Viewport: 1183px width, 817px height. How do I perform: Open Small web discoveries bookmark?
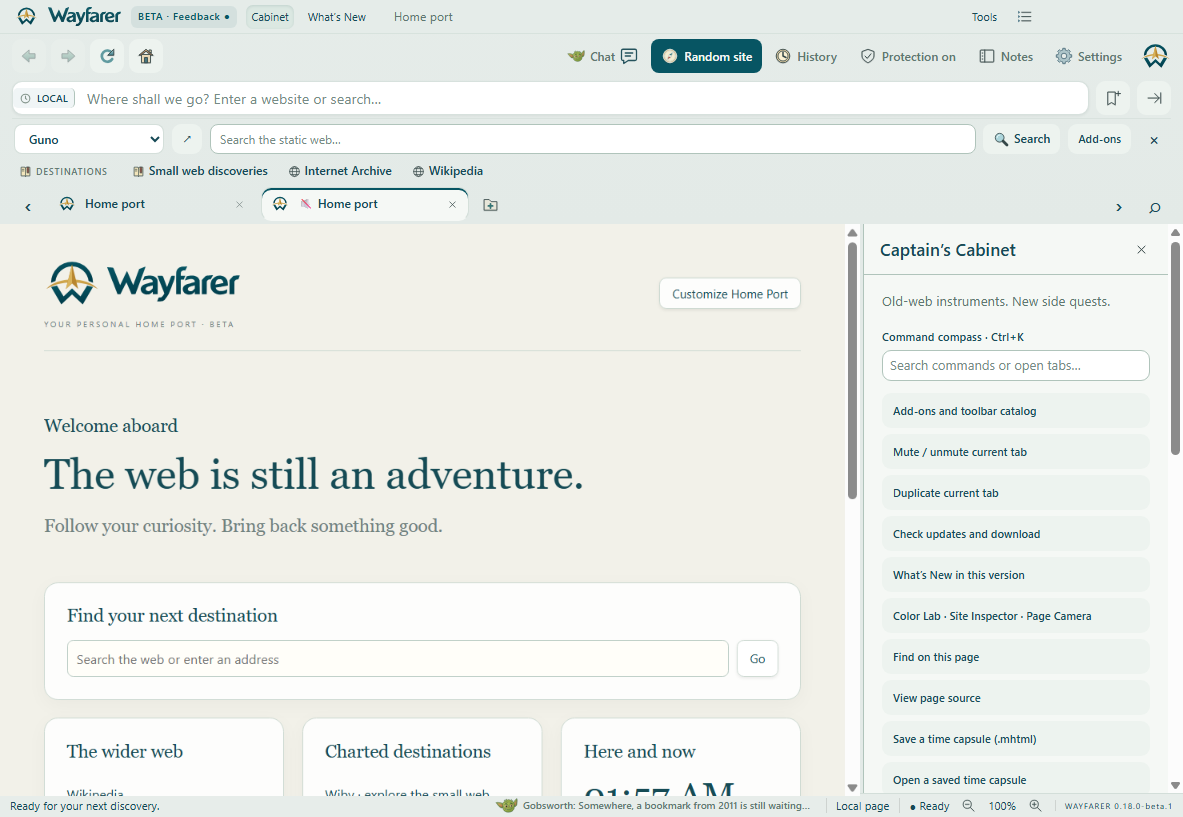[200, 171]
